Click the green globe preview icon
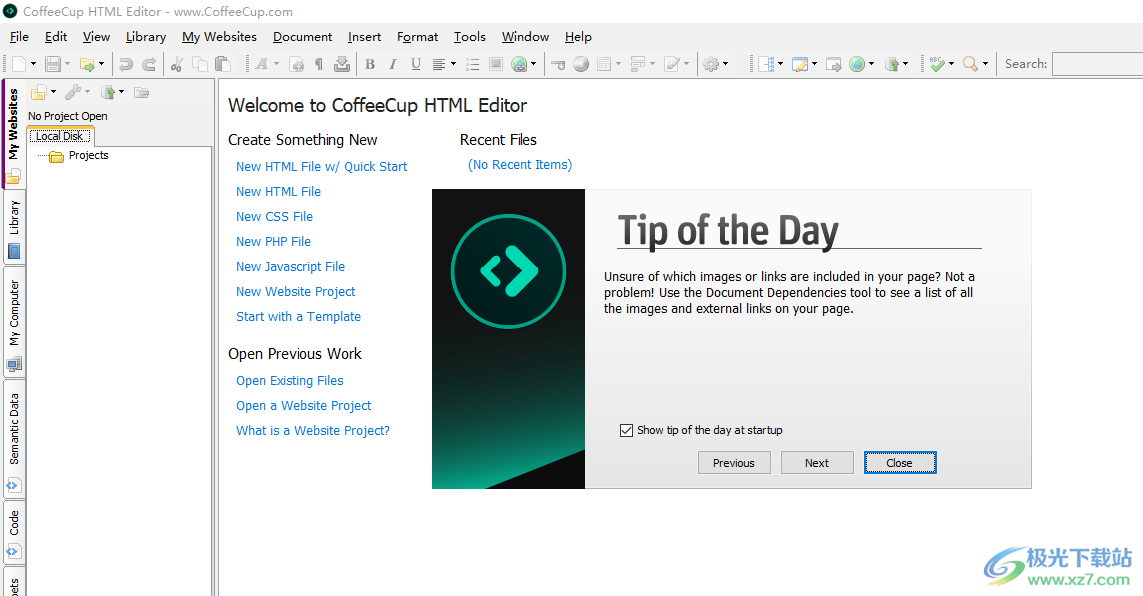Viewport: 1143px width, 596px height. pos(857,64)
